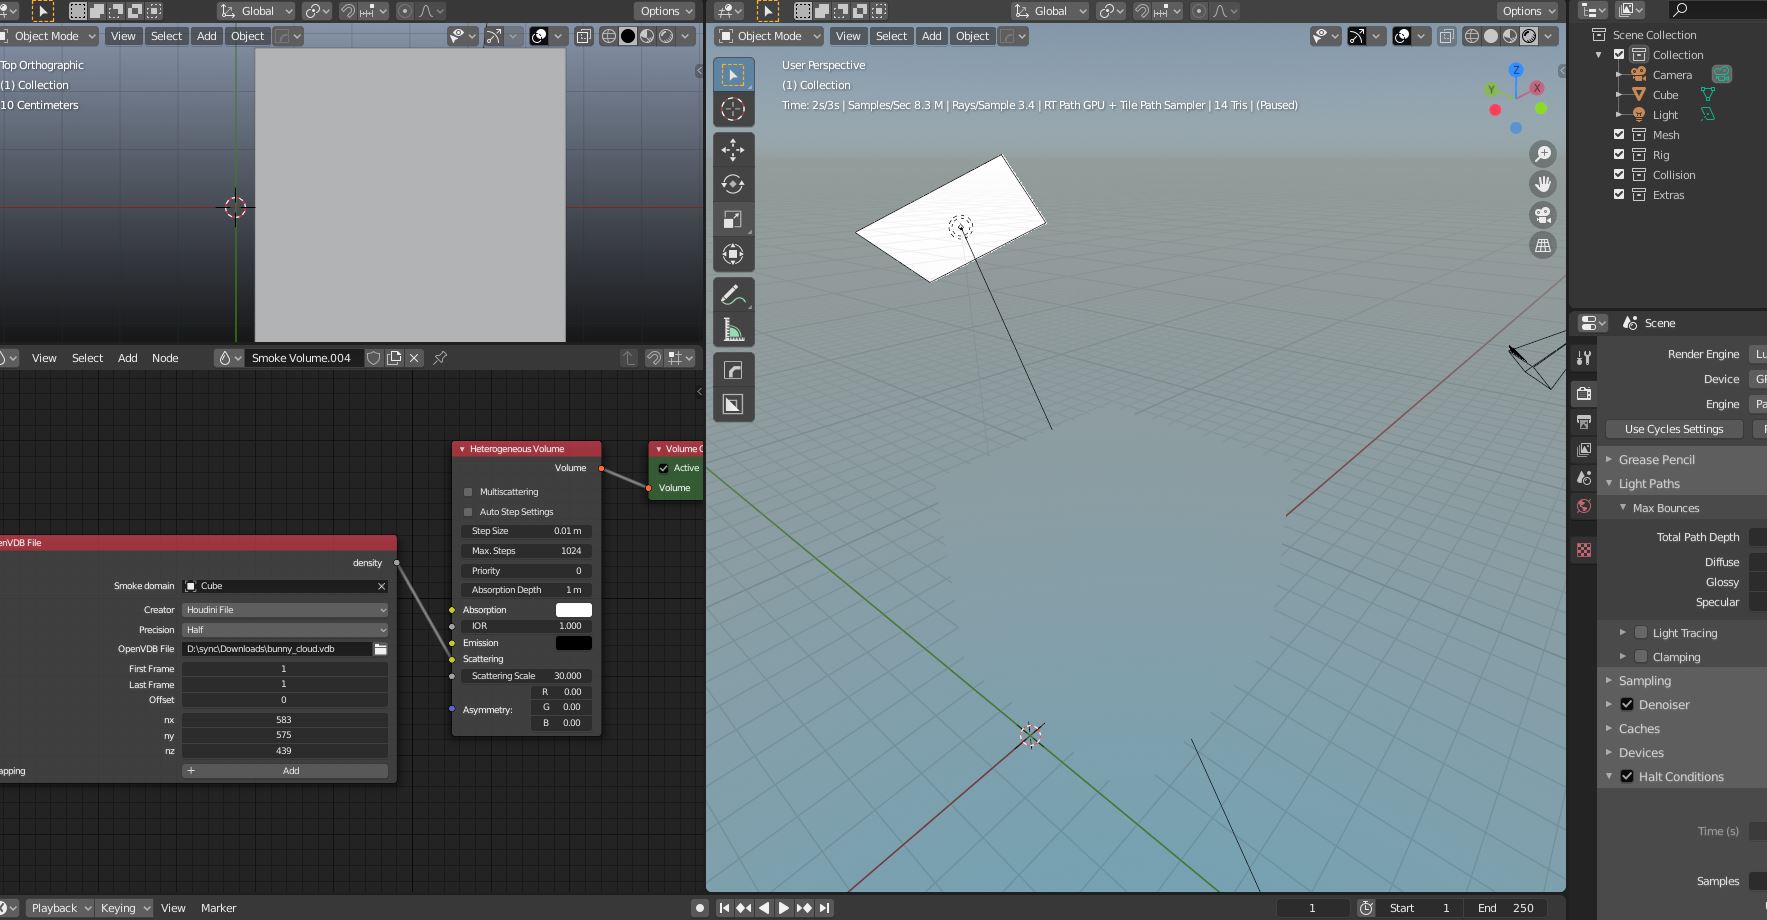Toggle the Denoiser checkbox
Viewport: 1767px width, 920px height.
1627,705
